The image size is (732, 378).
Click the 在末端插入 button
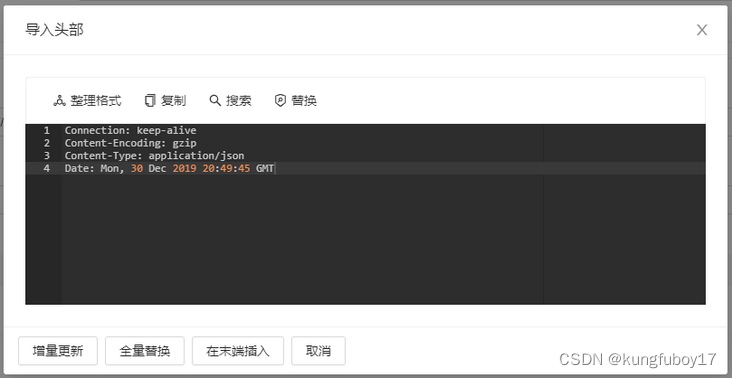[x=238, y=351]
